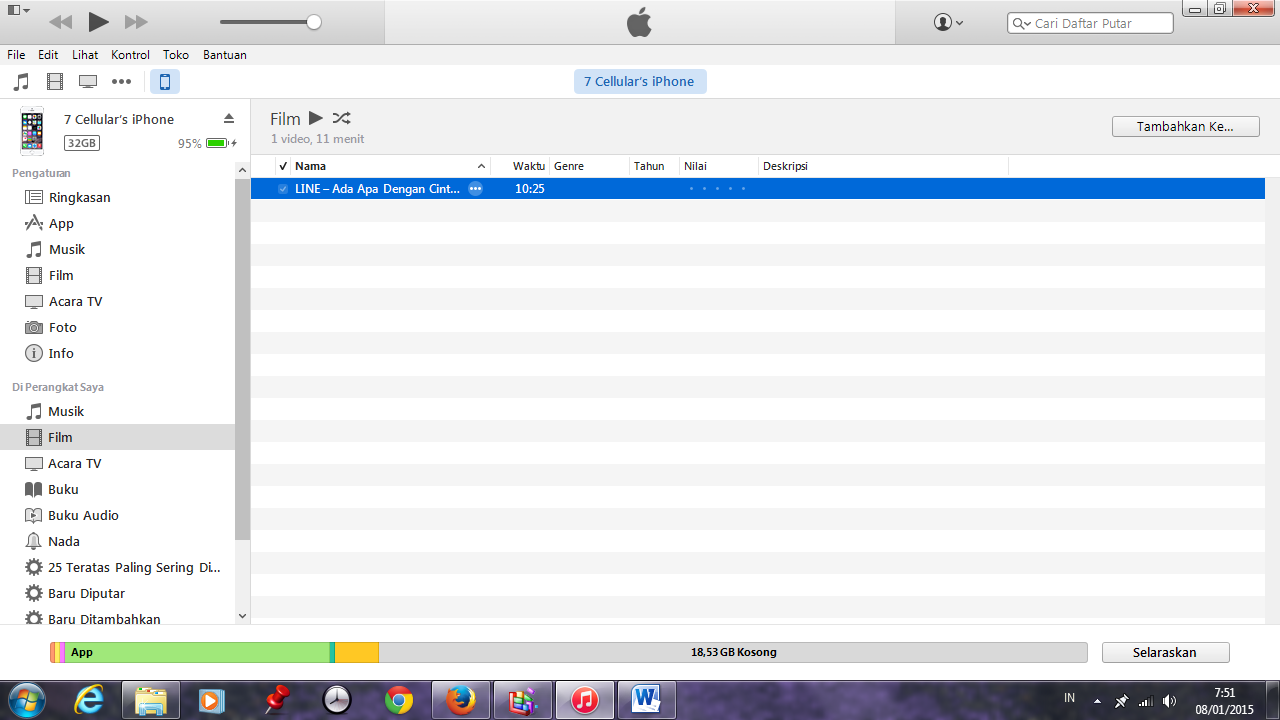Open Acara TV under Pengaturan
Image resolution: width=1280 pixels, height=720 pixels.
(63, 301)
